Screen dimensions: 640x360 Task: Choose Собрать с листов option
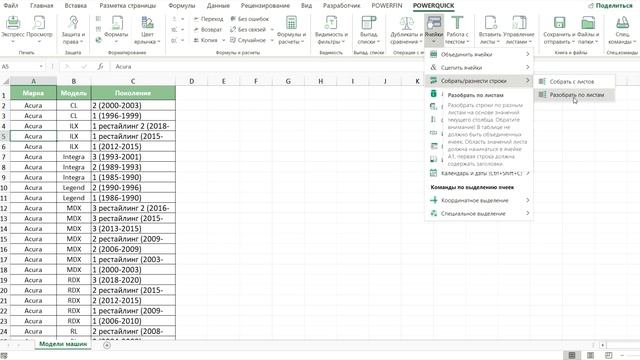click(x=575, y=82)
